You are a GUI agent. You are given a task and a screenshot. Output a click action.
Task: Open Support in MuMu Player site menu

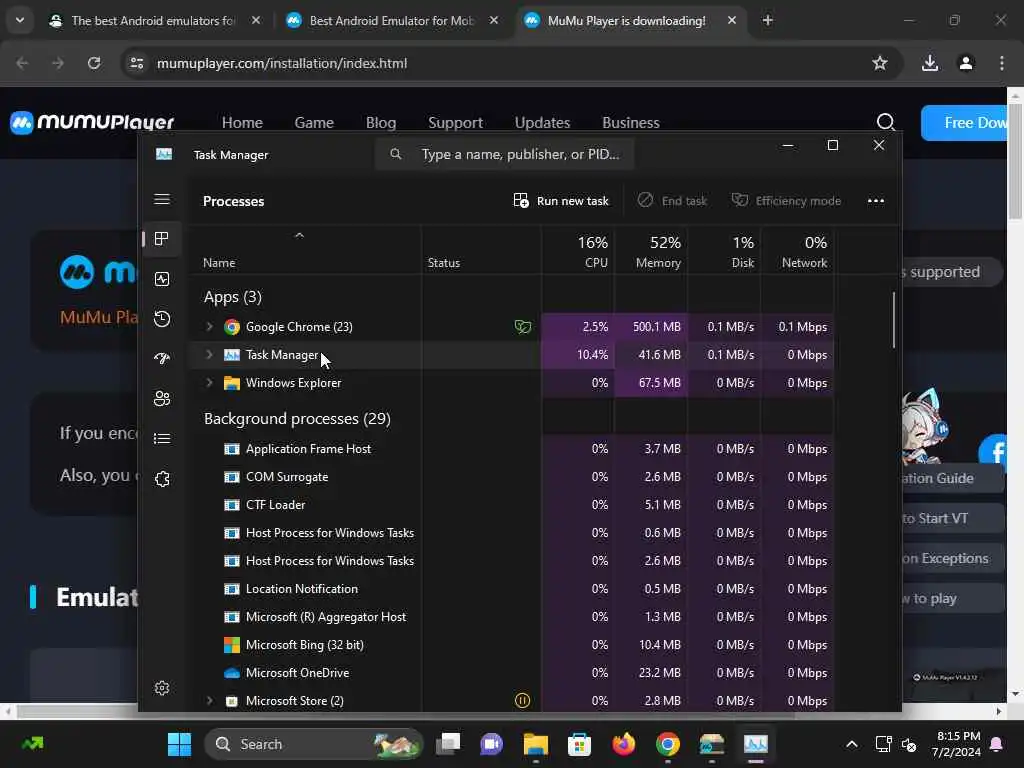pyautogui.click(x=455, y=123)
